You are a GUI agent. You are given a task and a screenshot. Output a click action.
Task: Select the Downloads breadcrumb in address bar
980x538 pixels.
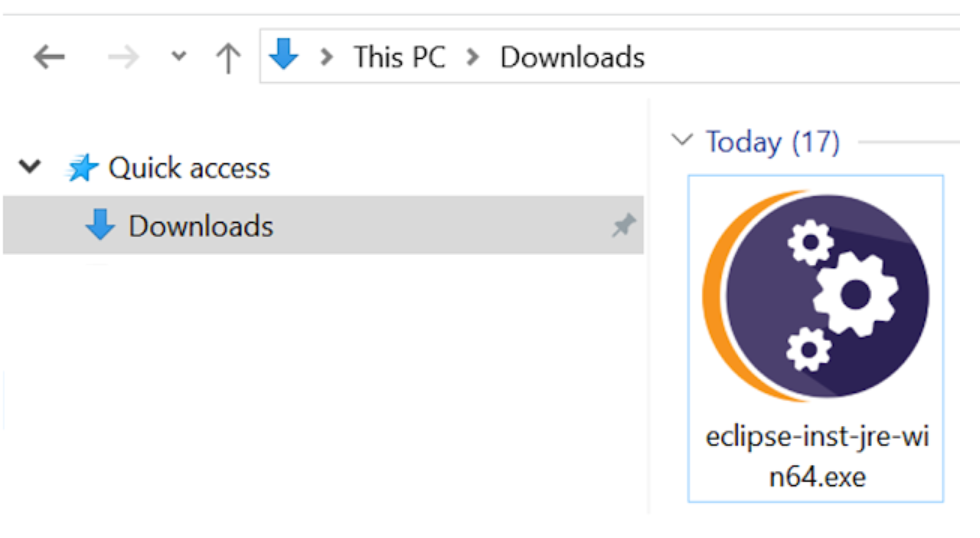coord(572,57)
